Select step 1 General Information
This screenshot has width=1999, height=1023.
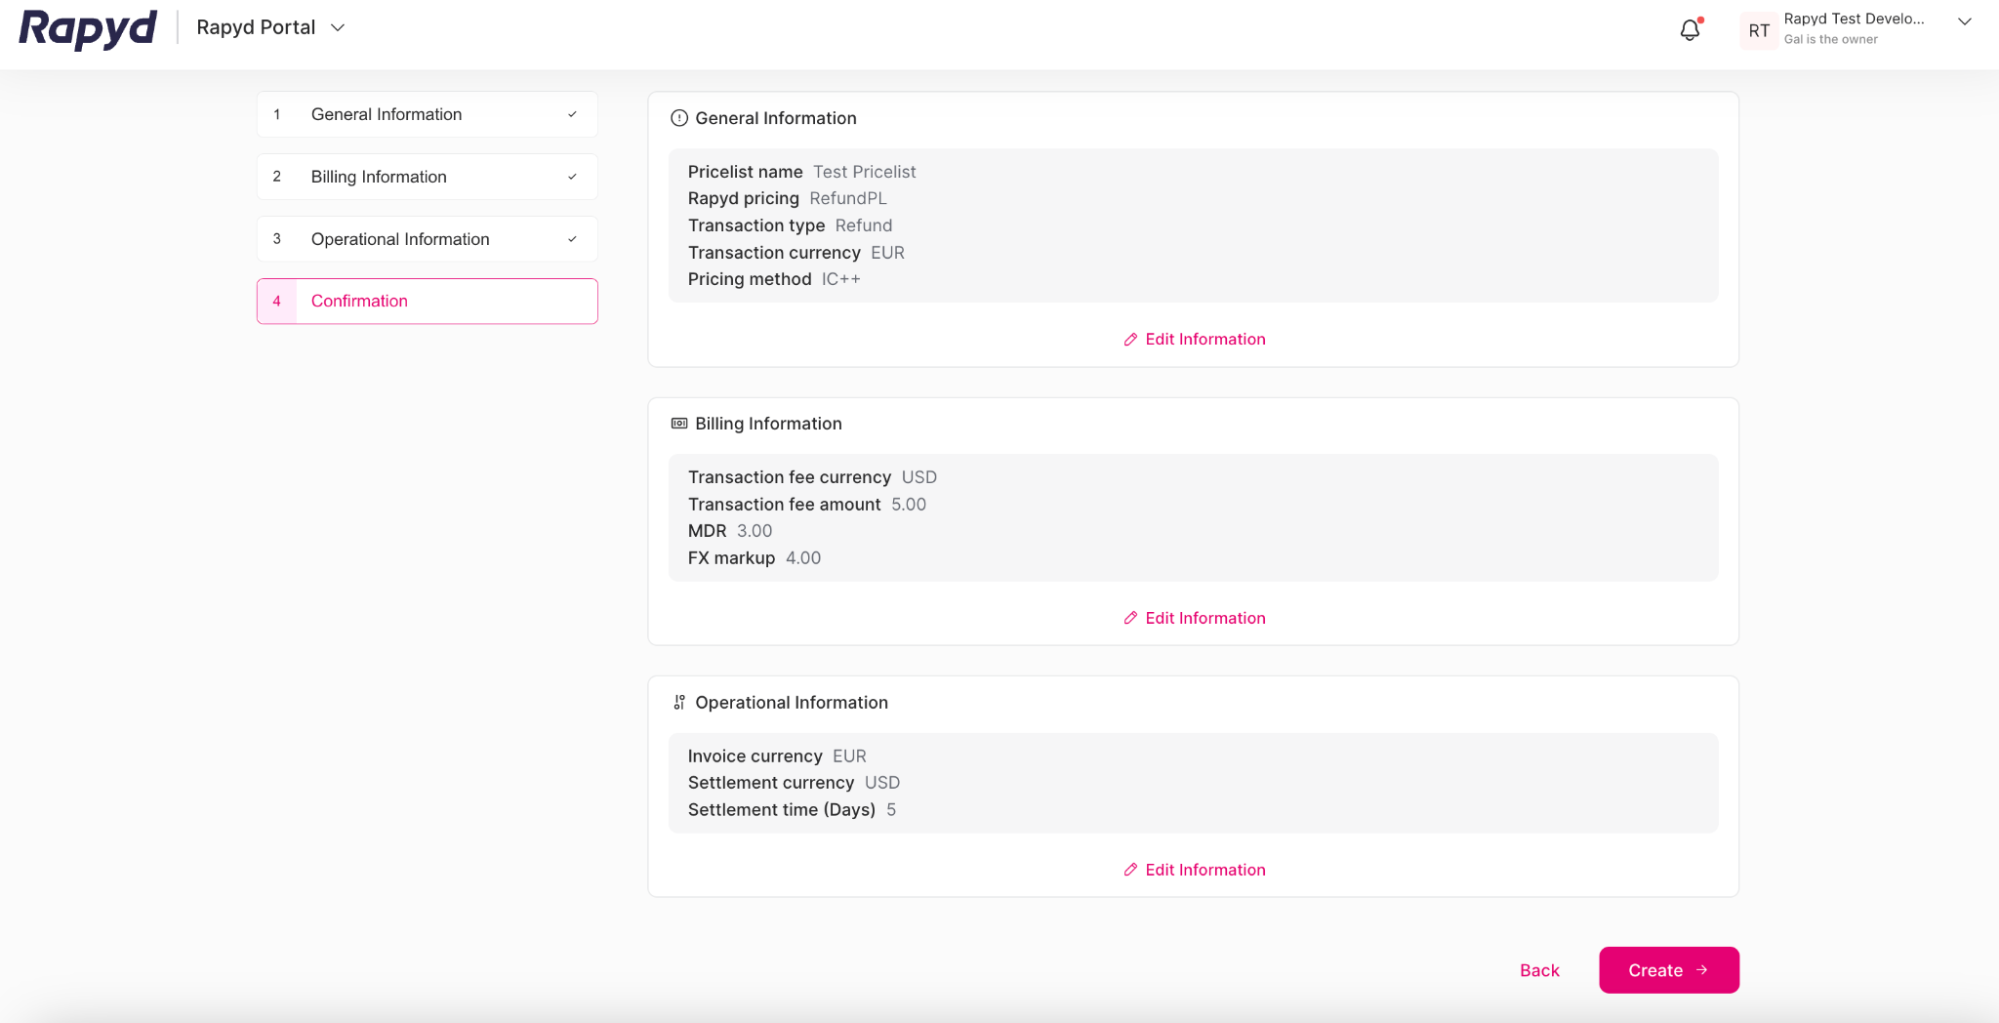click(426, 114)
